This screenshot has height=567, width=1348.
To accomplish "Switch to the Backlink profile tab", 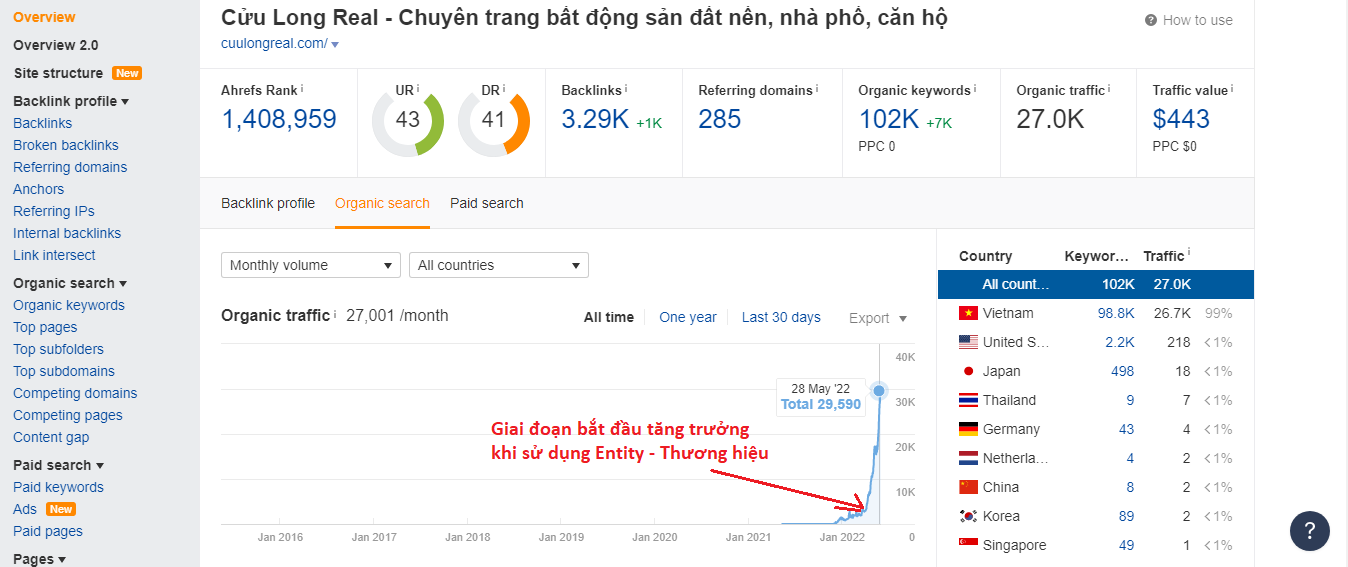I will click(268, 203).
